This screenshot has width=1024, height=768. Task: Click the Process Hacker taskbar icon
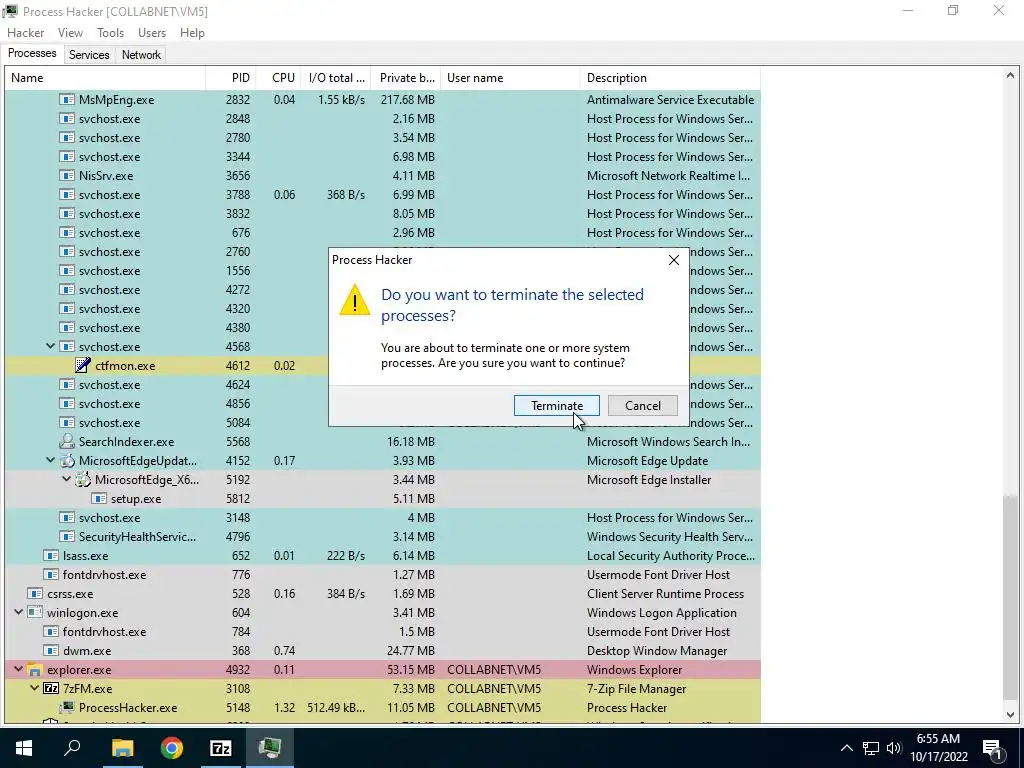pyautogui.click(x=270, y=748)
